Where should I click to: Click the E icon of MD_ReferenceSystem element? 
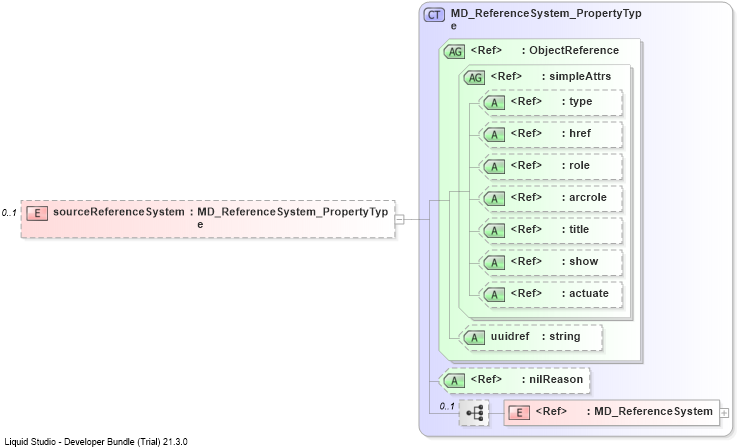click(519, 412)
